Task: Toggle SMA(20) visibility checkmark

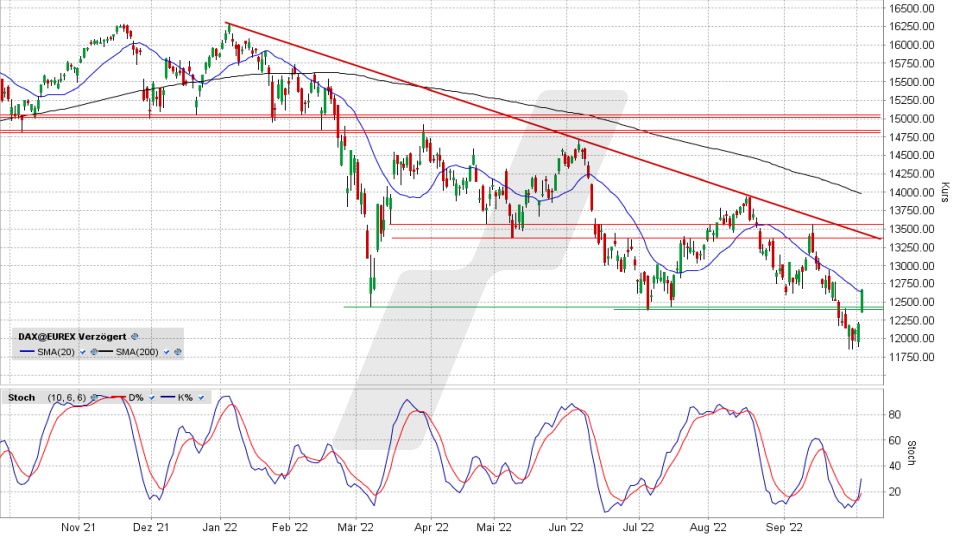Action: (x=83, y=352)
